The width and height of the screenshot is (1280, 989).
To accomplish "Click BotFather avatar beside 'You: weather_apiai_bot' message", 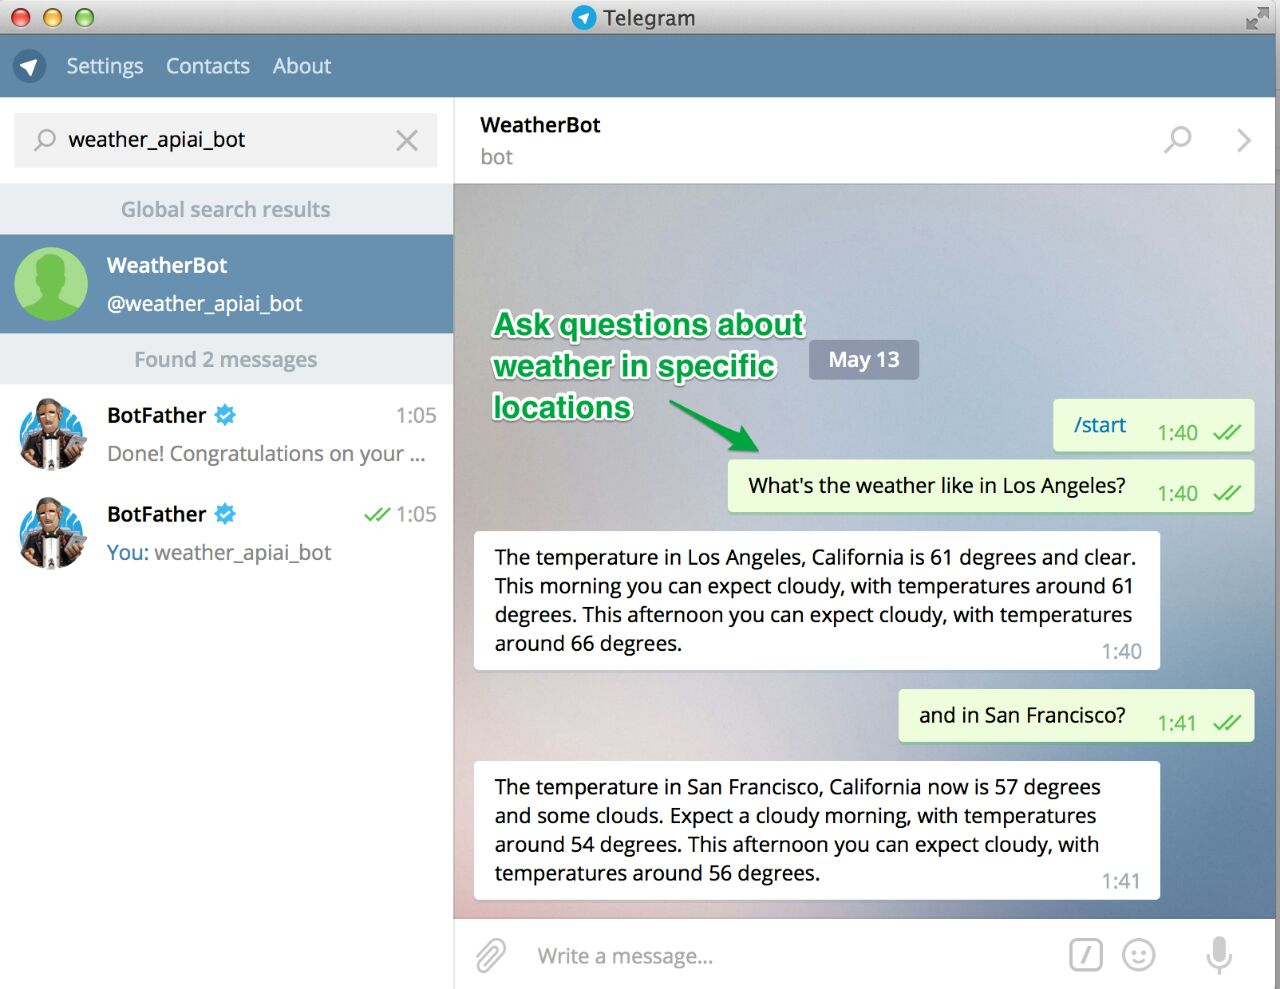I will click(52, 533).
